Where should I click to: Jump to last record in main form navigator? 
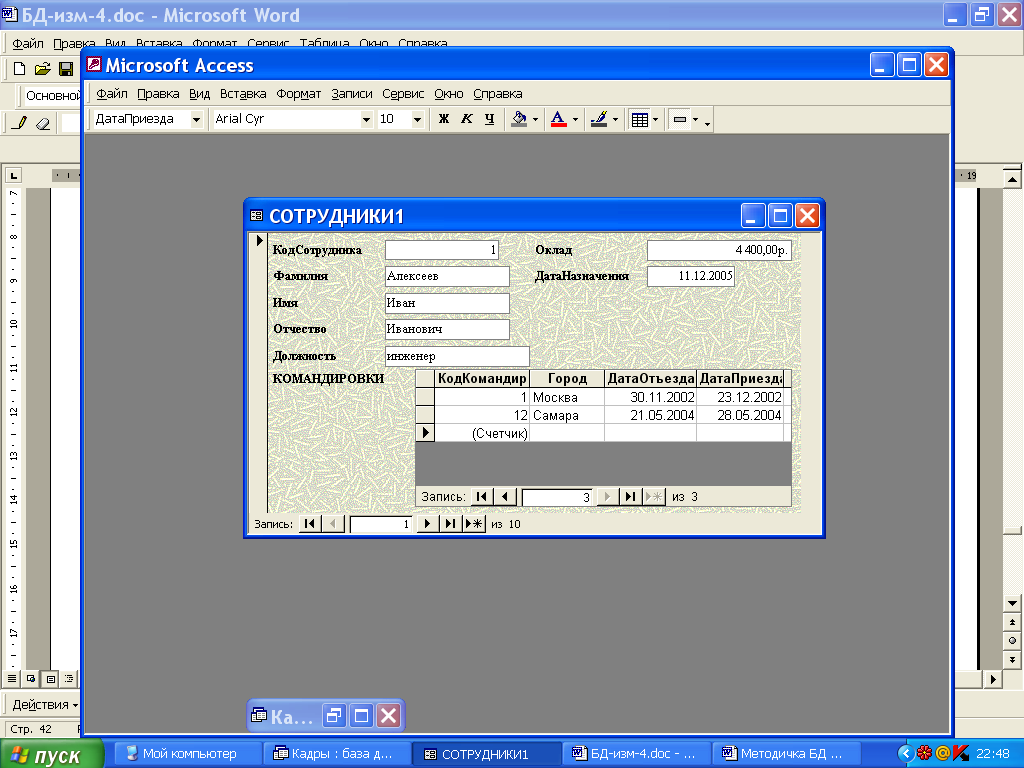450,523
